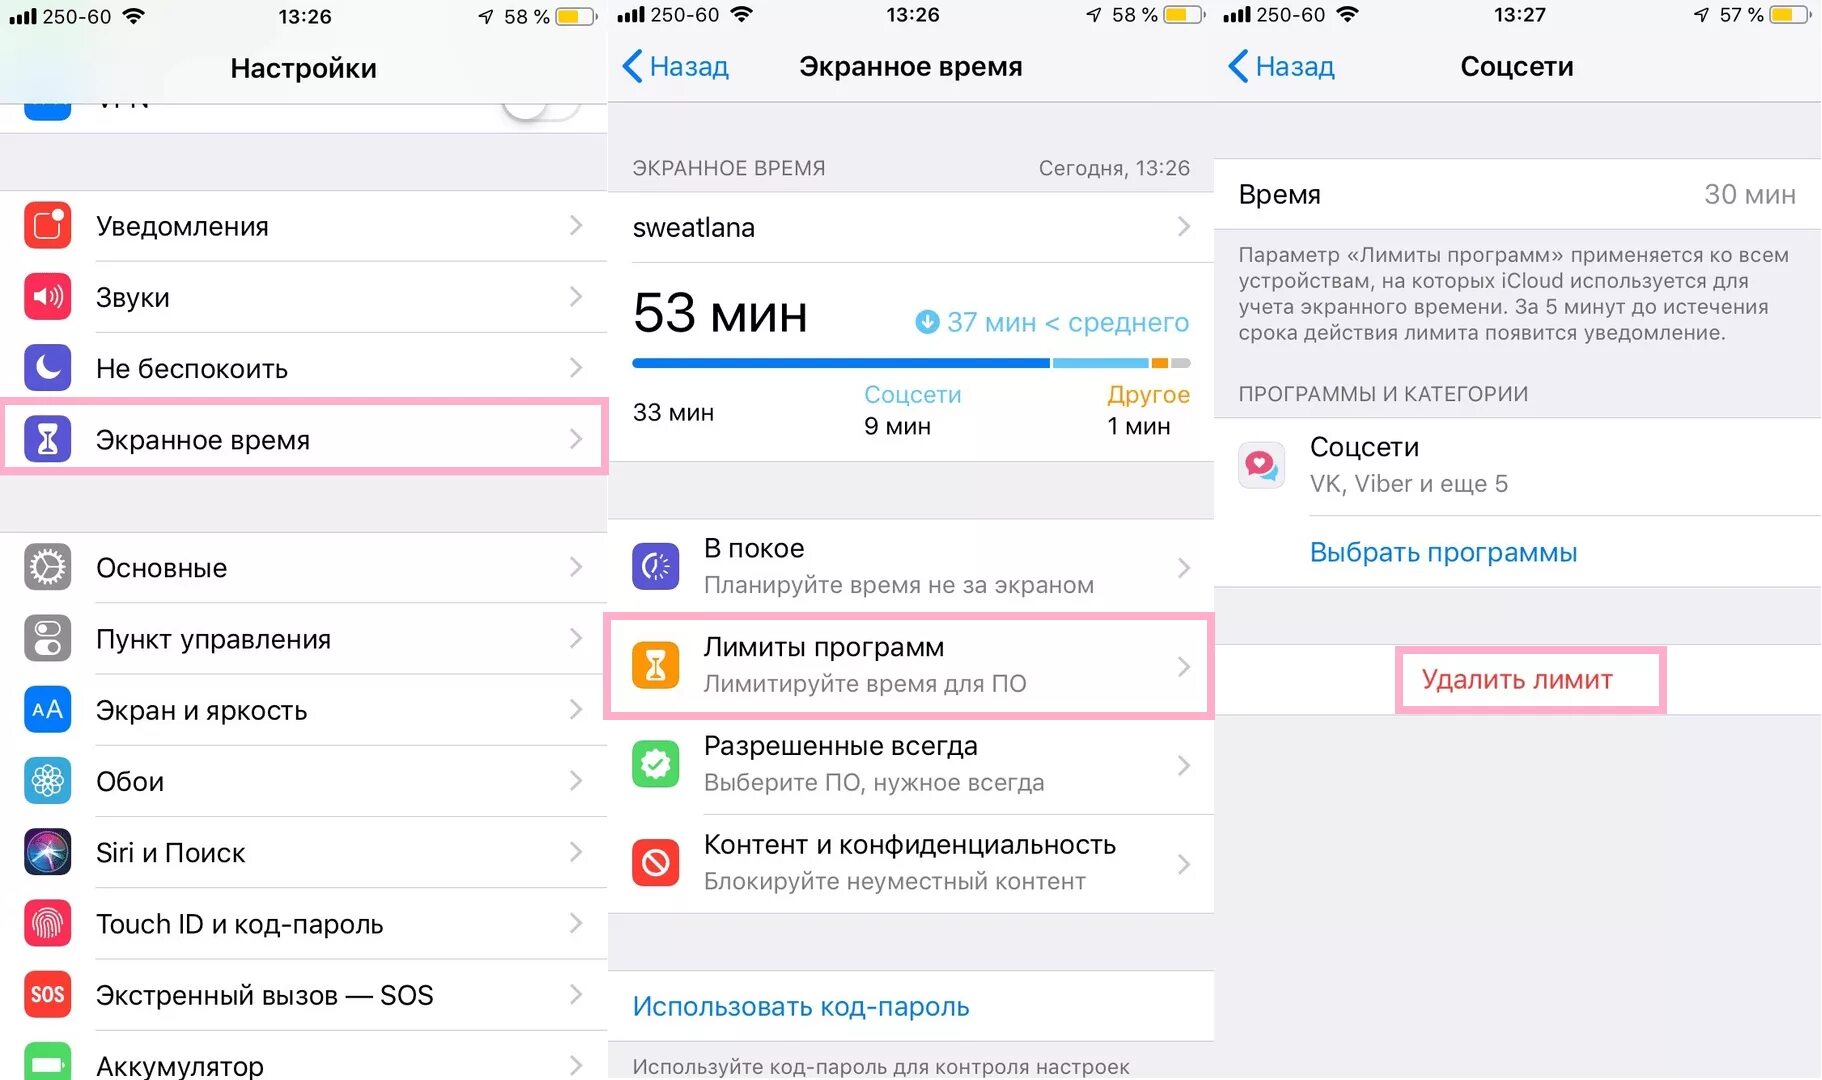This screenshot has height=1080, width=1822.
Task: Tap the Соцсети category chat-heart icon
Action: 1262,465
